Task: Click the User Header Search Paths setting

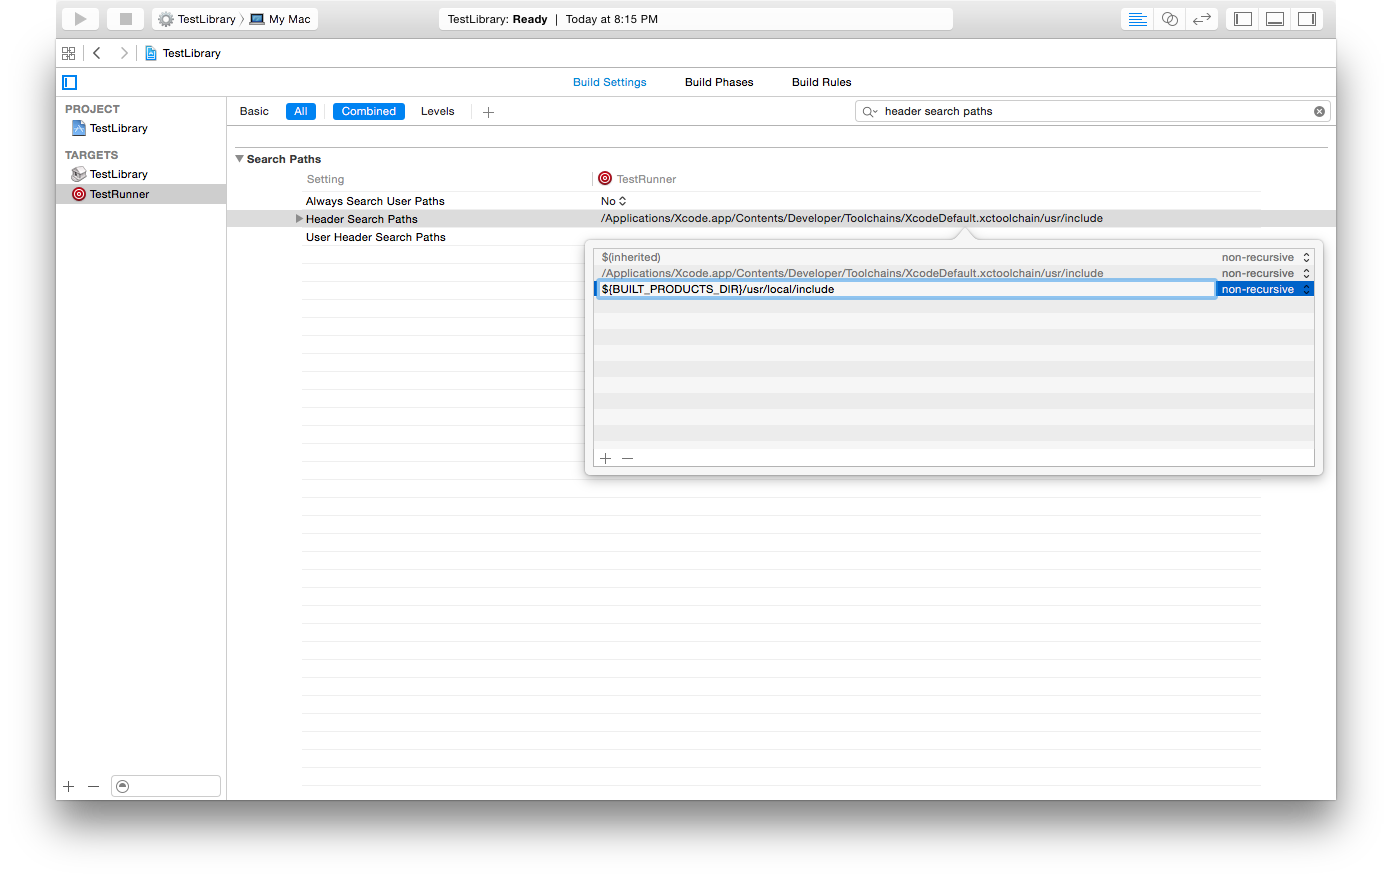Action: [376, 237]
